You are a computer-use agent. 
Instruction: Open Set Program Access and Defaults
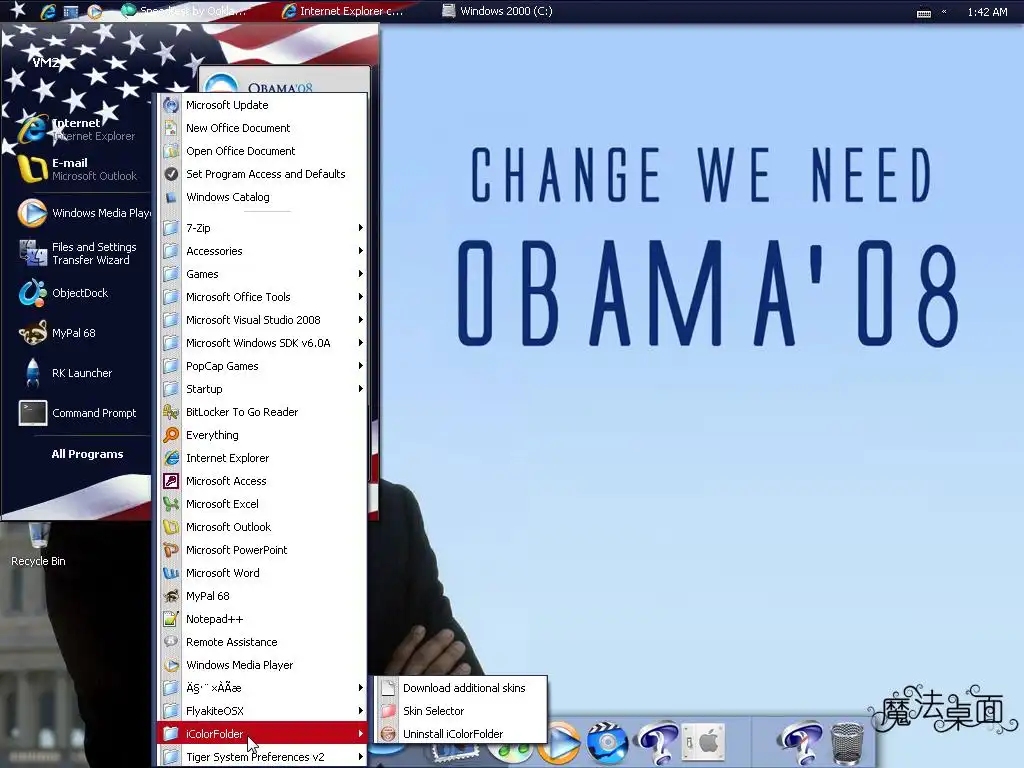pos(263,174)
